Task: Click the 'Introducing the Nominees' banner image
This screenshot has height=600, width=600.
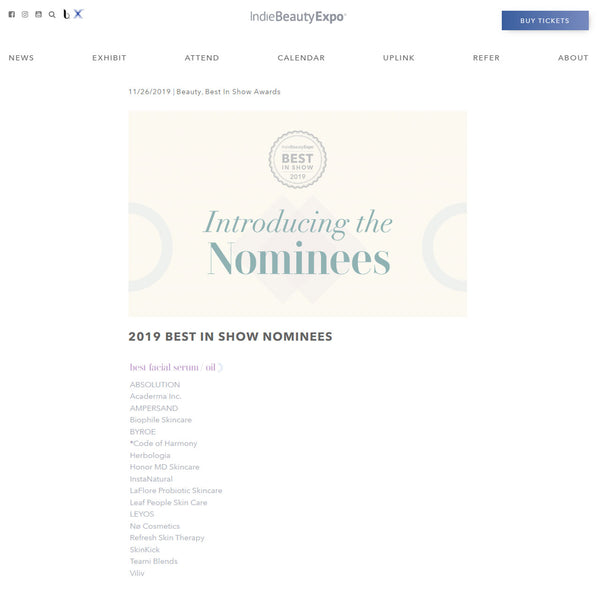Action: [297, 214]
